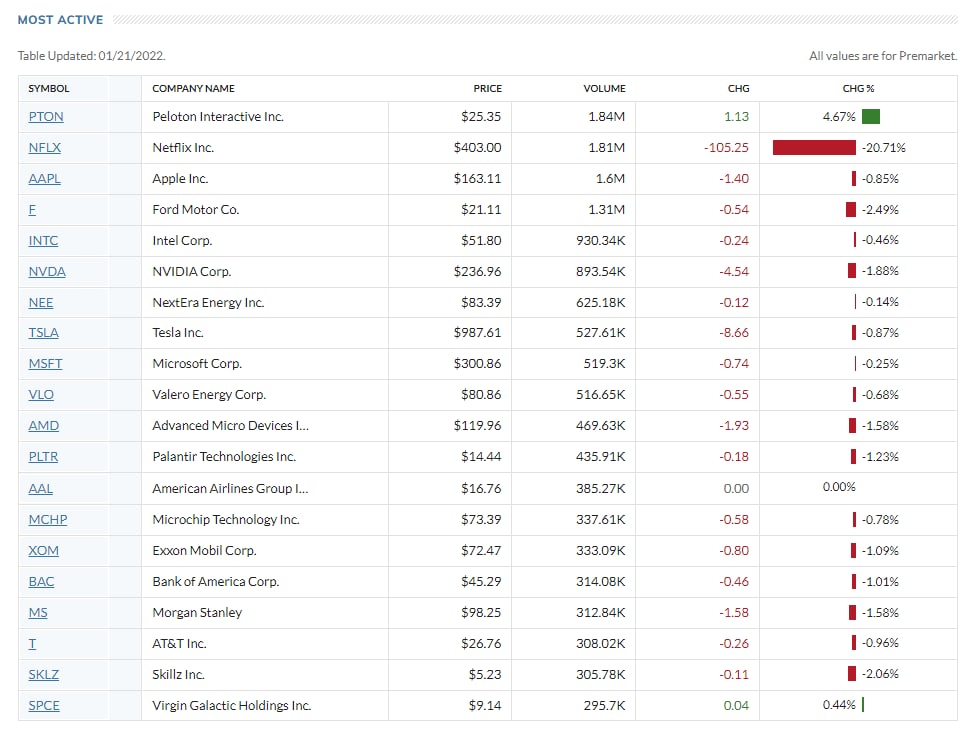Image resolution: width=973 pixels, height=735 pixels.
Task: Select Bank of America Corp. company name
Action: point(216,582)
